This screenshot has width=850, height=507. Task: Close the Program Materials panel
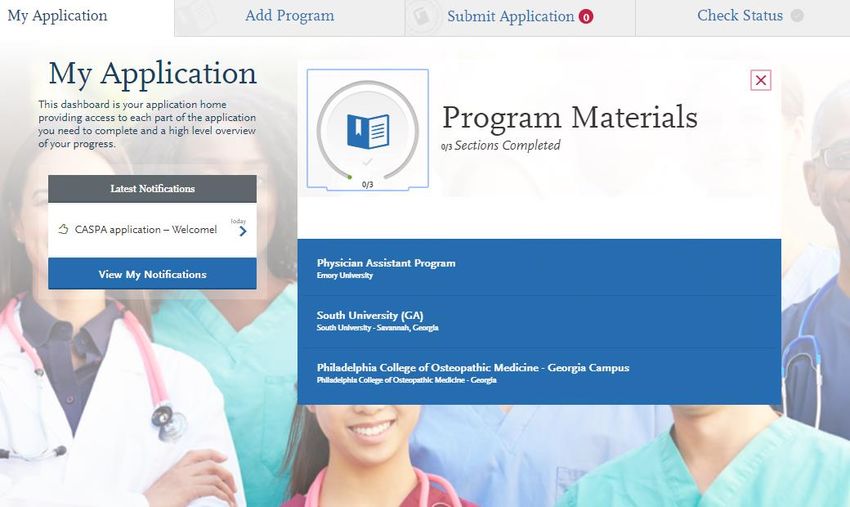(761, 80)
